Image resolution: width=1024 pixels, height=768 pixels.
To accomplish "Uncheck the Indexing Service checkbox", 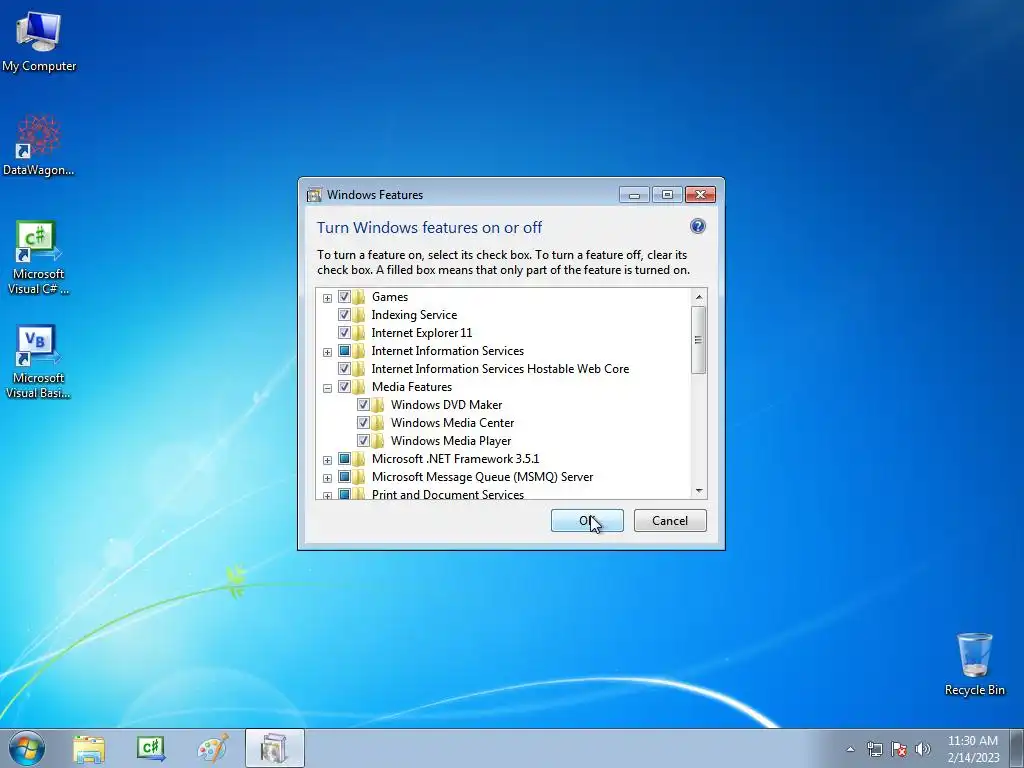I will tap(344, 315).
